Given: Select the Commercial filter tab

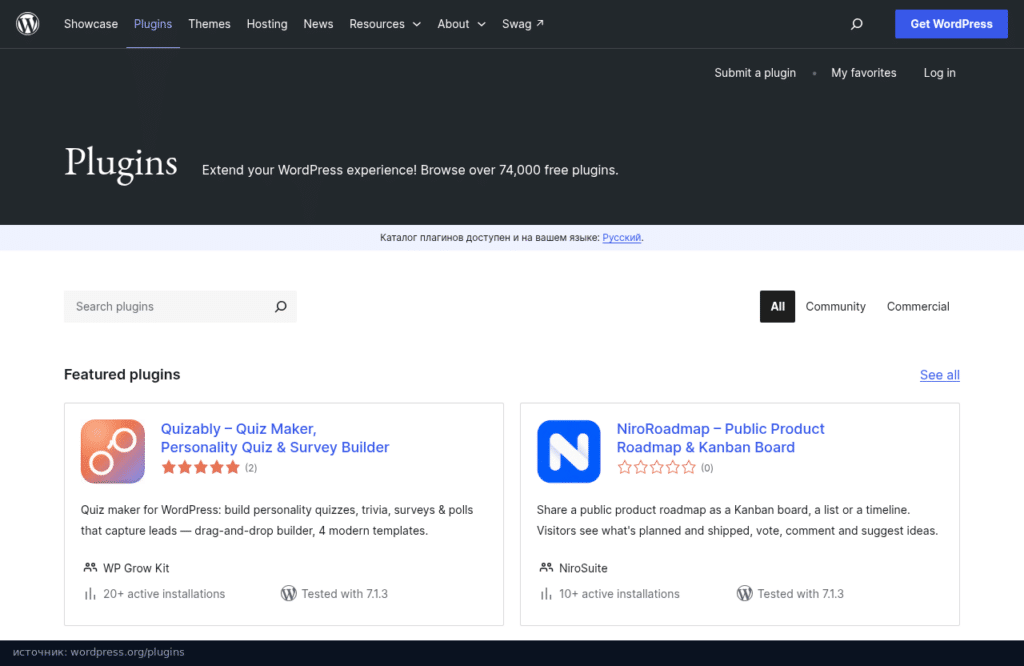Looking at the screenshot, I should (x=918, y=306).
